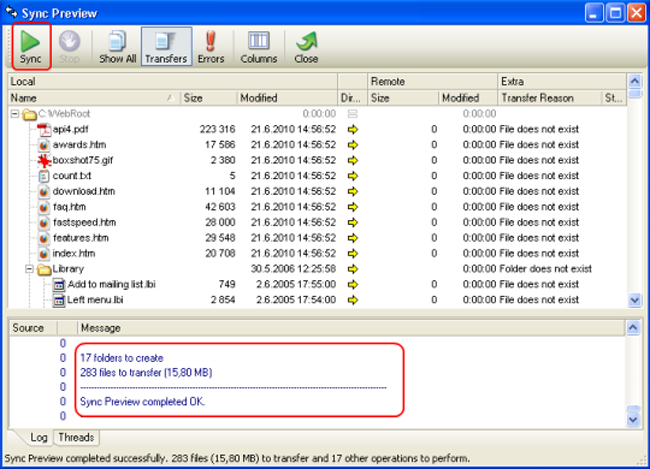The width and height of the screenshot is (650, 469).
Task: Show All items in the preview
Action: pyautogui.click(x=117, y=46)
